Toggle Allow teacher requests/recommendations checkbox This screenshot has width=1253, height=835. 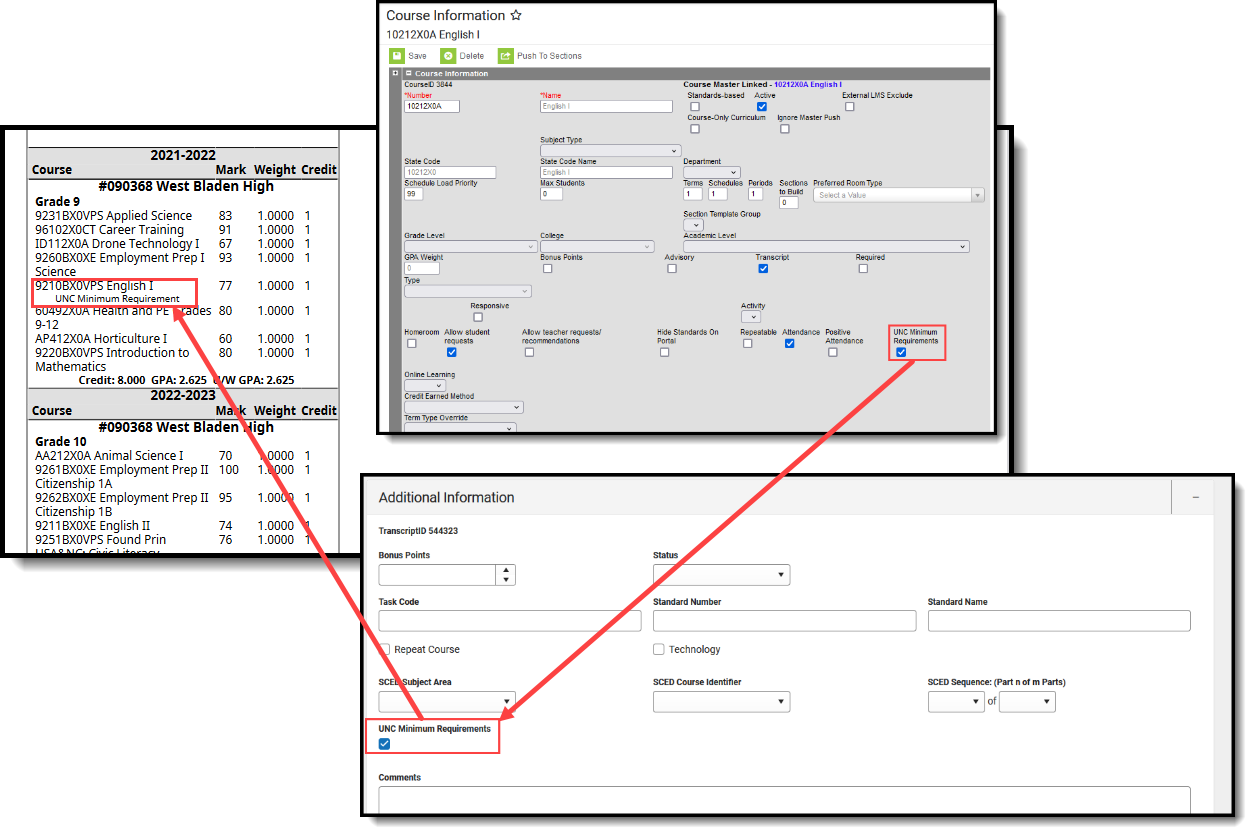(x=529, y=352)
